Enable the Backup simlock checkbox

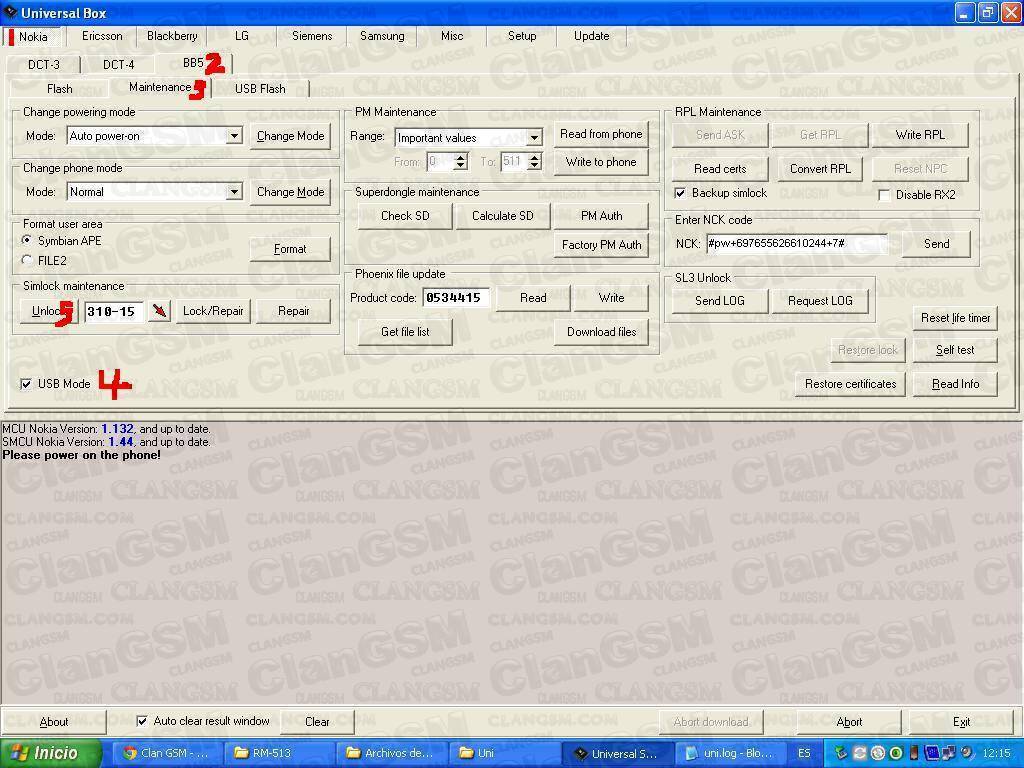[x=680, y=193]
